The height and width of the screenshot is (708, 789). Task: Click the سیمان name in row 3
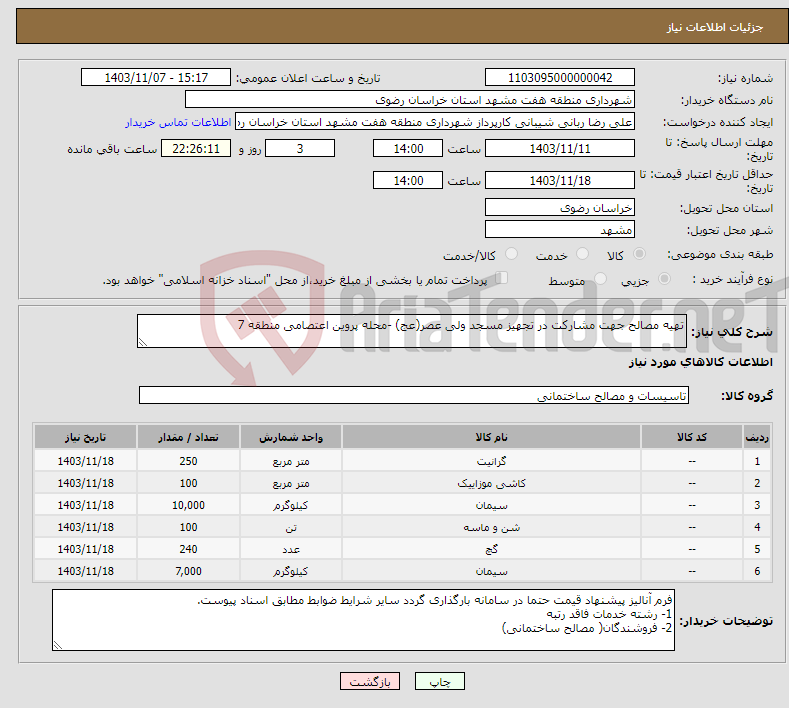click(x=491, y=505)
